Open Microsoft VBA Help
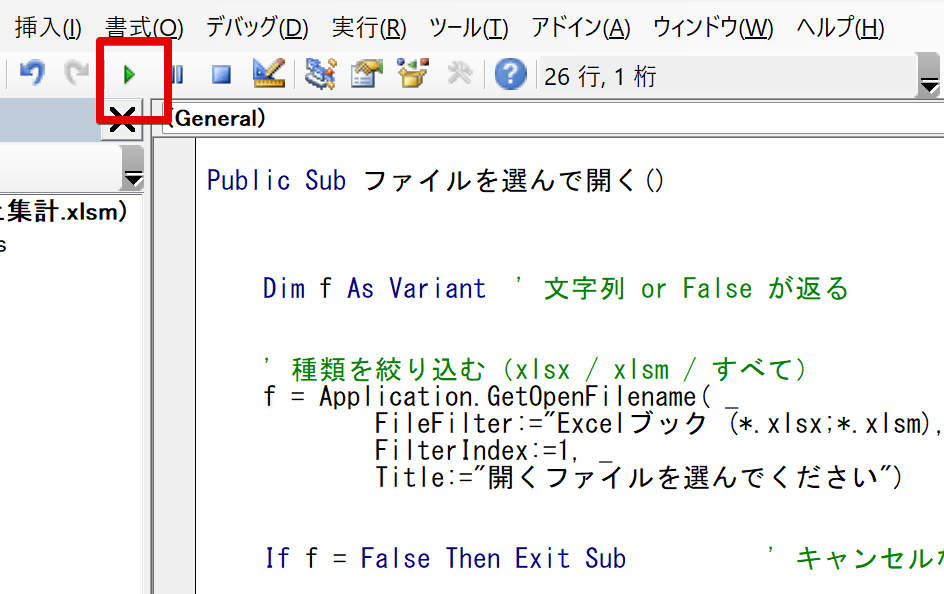This screenshot has height=594, width=944. pos(510,73)
